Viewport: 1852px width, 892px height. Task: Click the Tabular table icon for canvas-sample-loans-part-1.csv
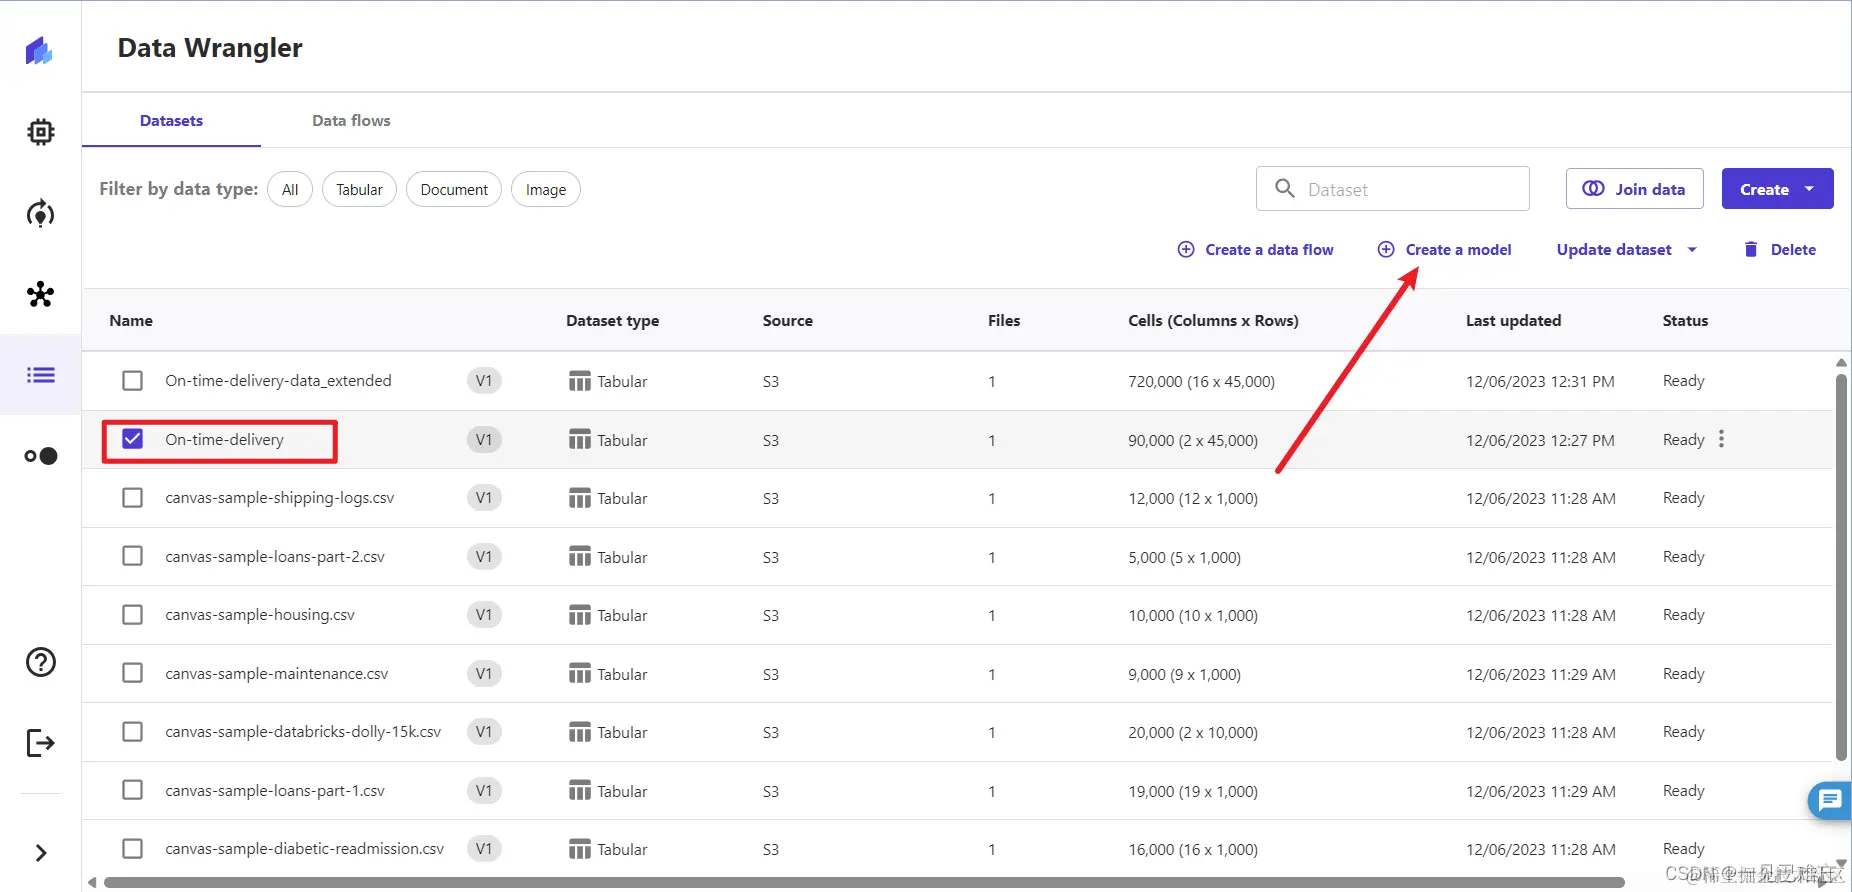[580, 791]
